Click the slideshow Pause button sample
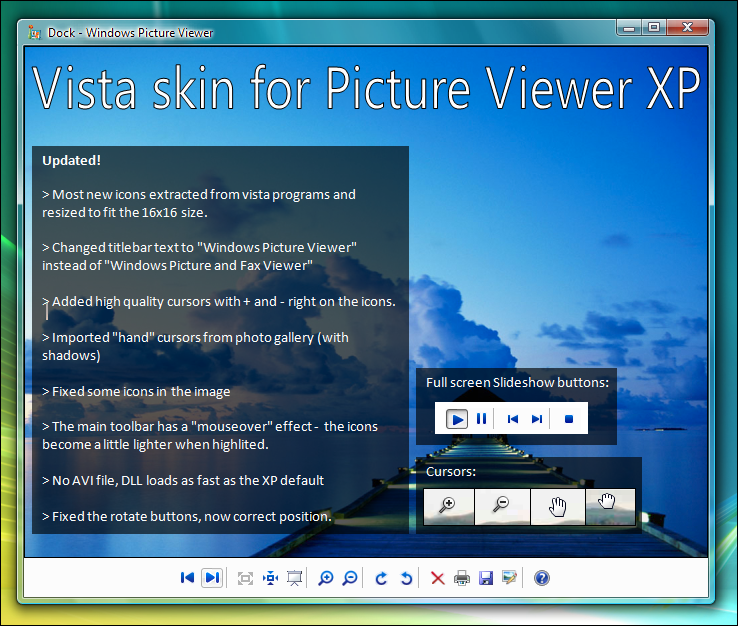 (x=481, y=418)
